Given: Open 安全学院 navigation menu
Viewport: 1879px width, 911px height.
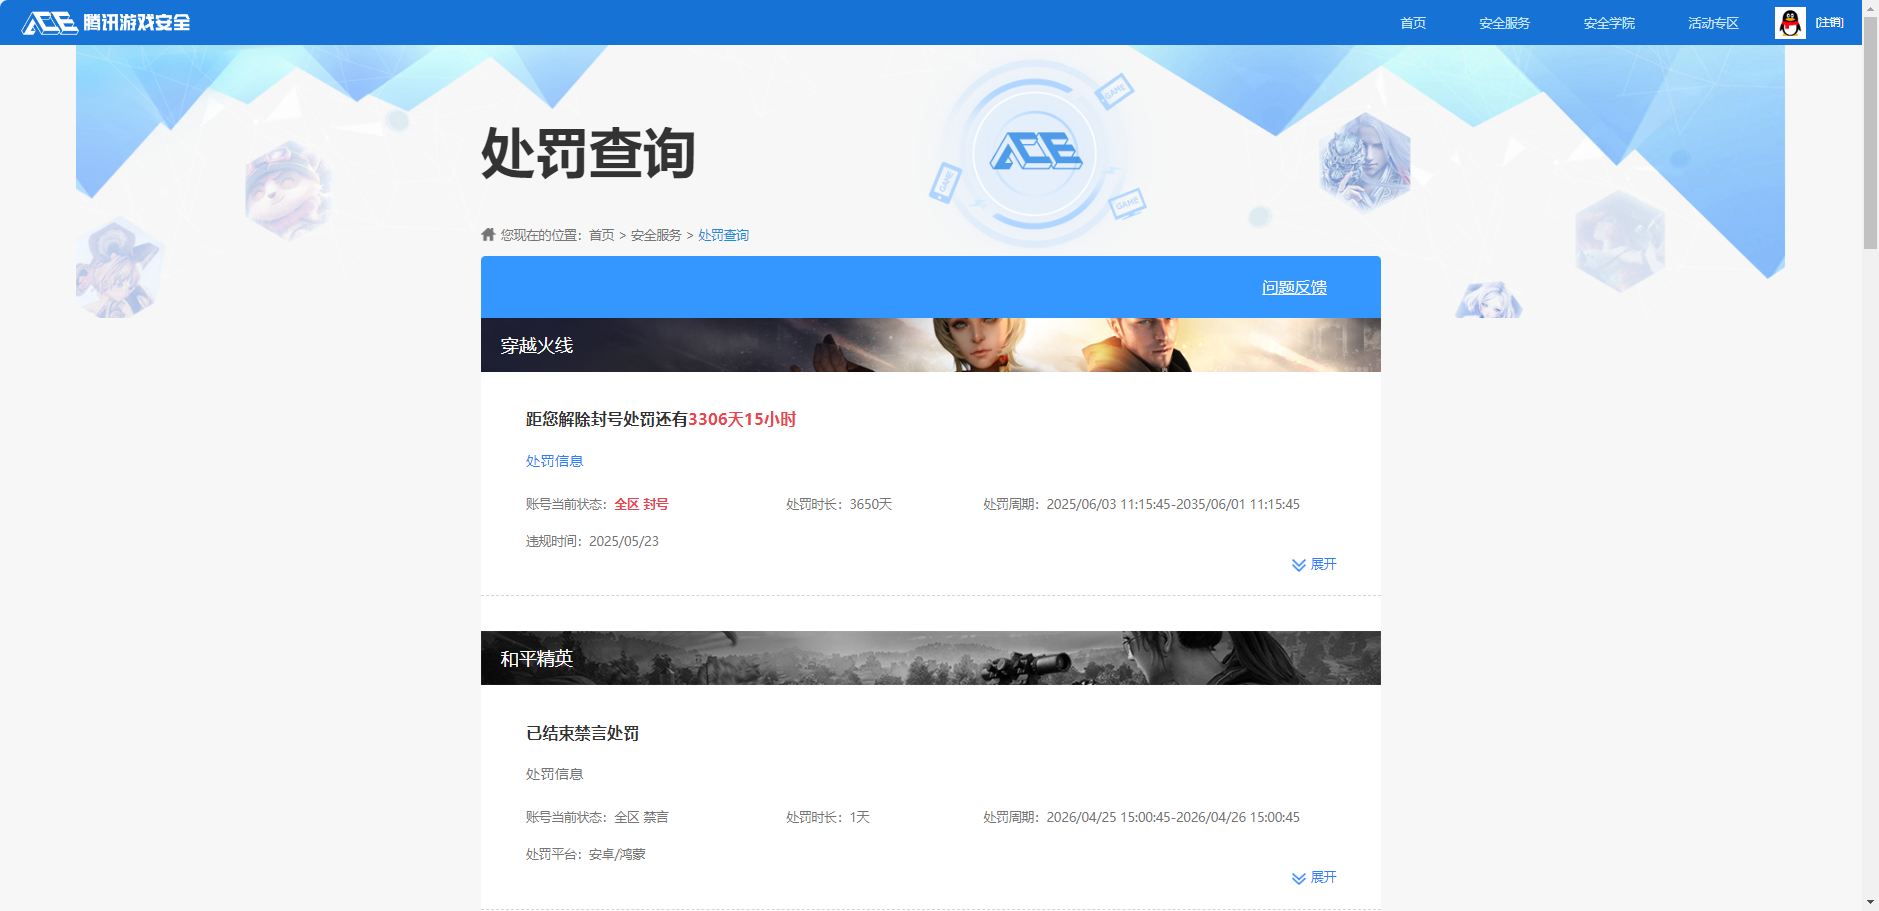Looking at the screenshot, I should (x=1609, y=23).
